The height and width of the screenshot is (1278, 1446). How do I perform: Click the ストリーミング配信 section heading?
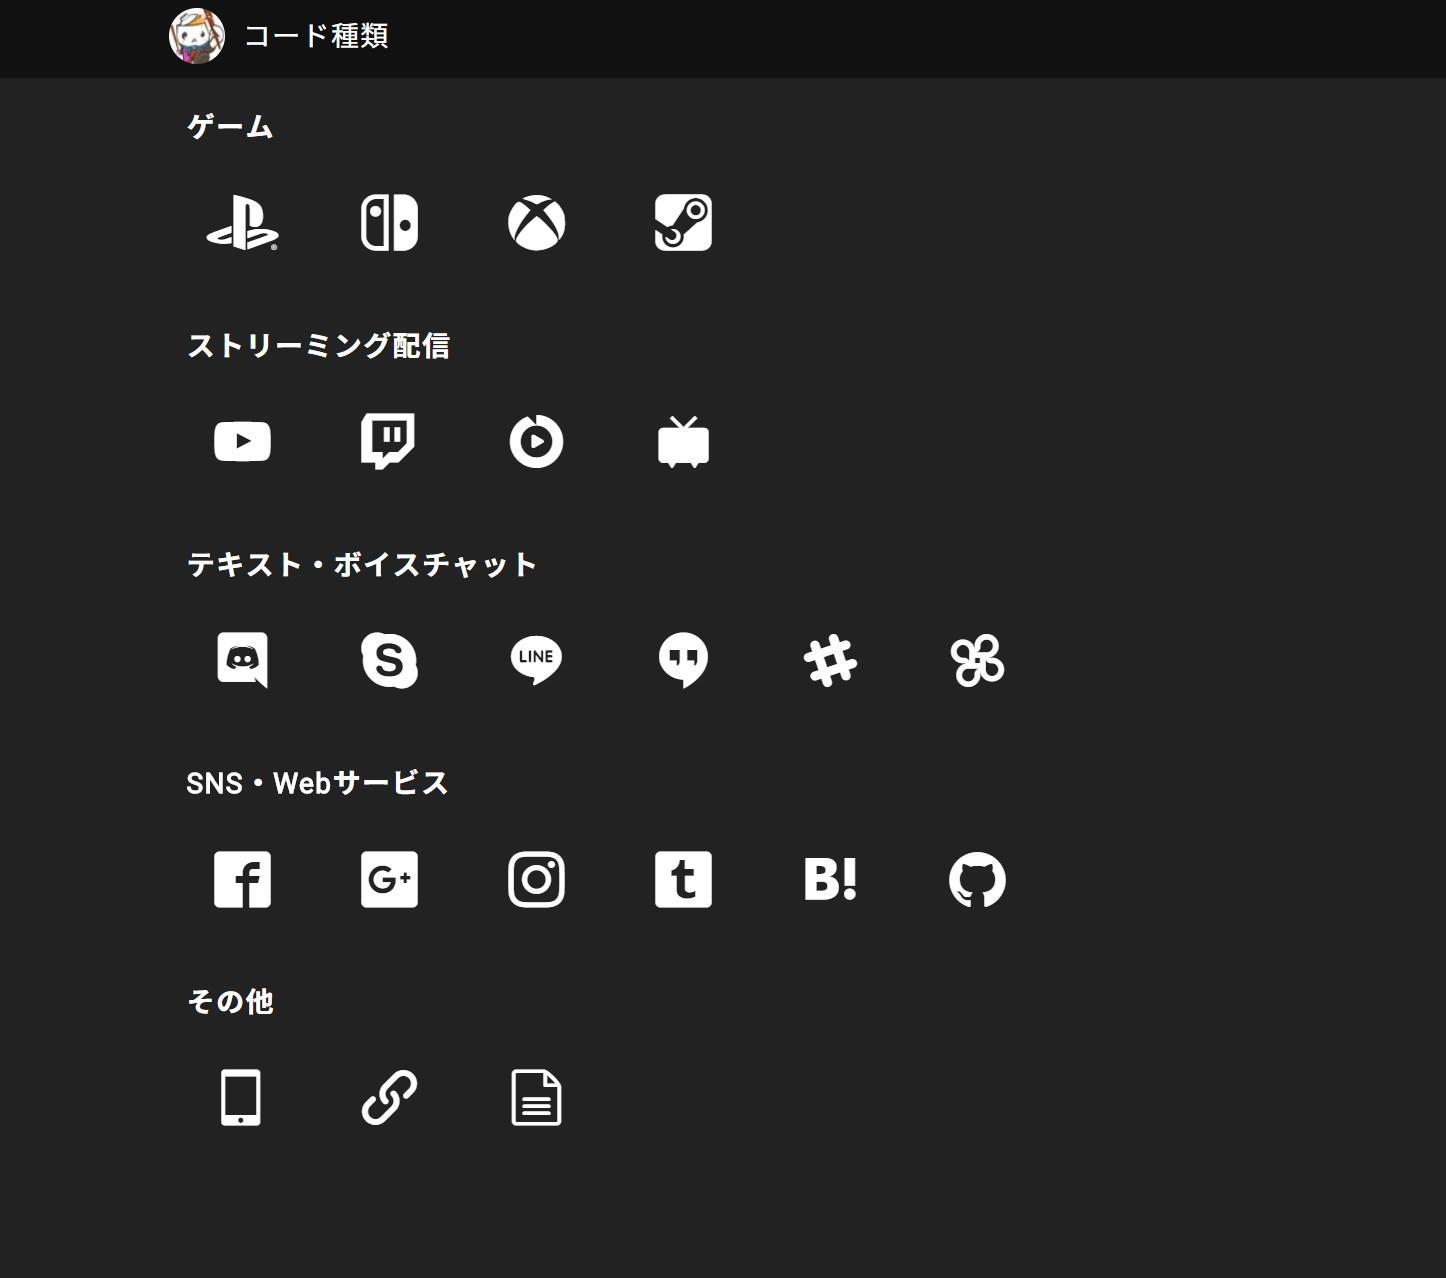pos(319,345)
